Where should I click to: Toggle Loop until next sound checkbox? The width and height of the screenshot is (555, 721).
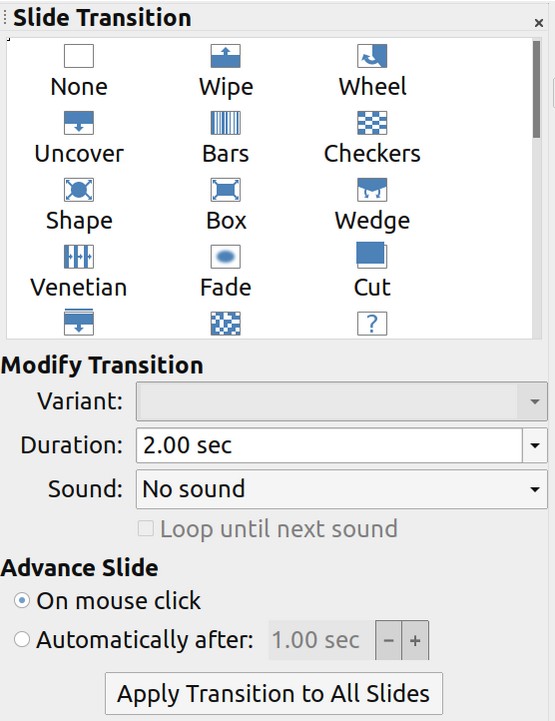point(146,529)
